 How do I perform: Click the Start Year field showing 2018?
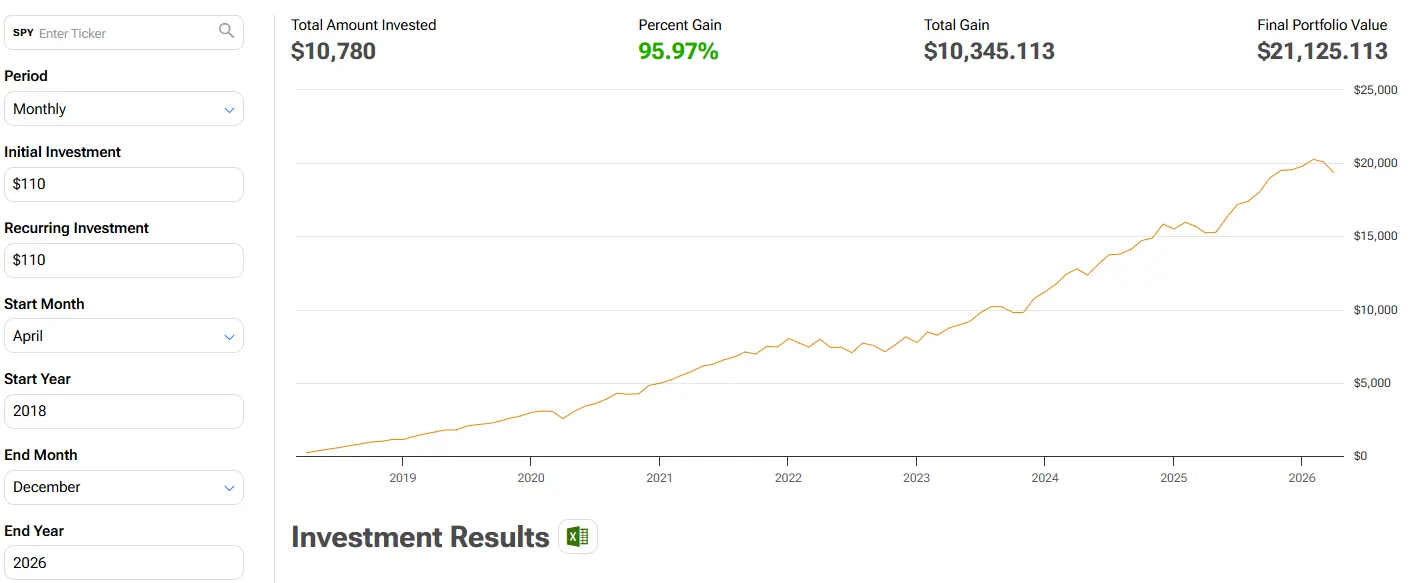124,411
